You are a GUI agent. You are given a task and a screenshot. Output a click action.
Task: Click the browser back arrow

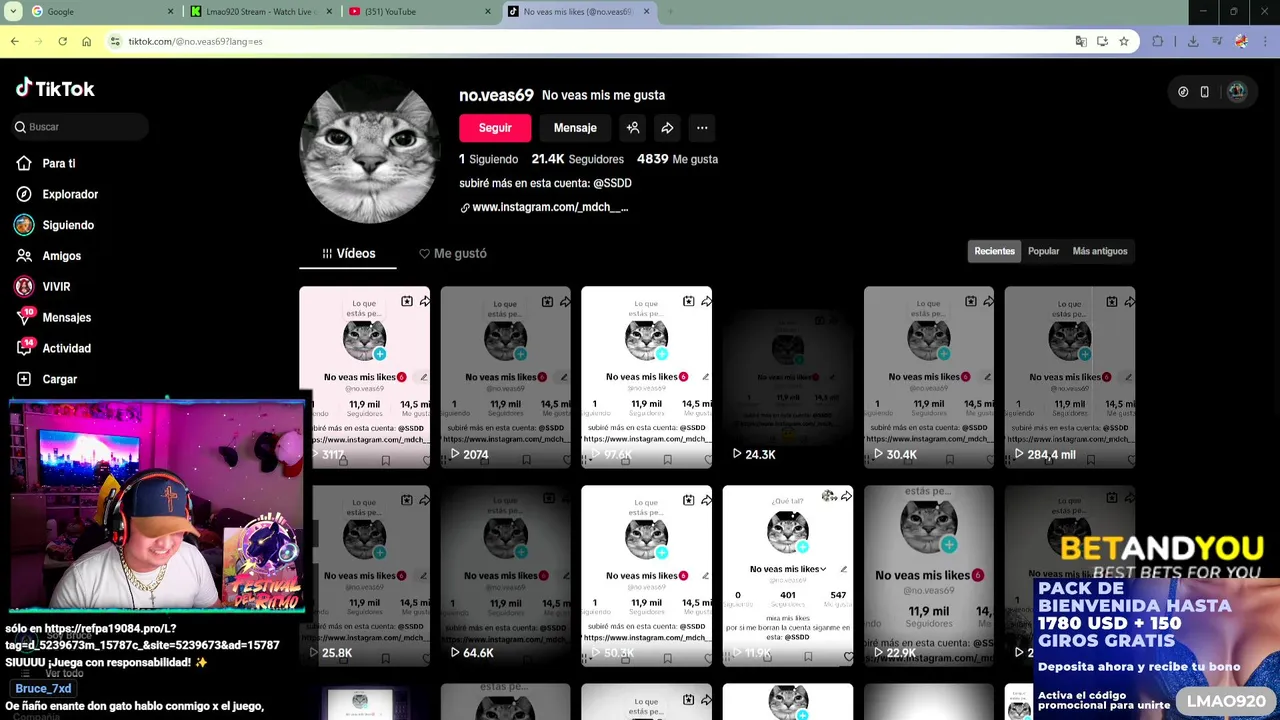(14, 41)
